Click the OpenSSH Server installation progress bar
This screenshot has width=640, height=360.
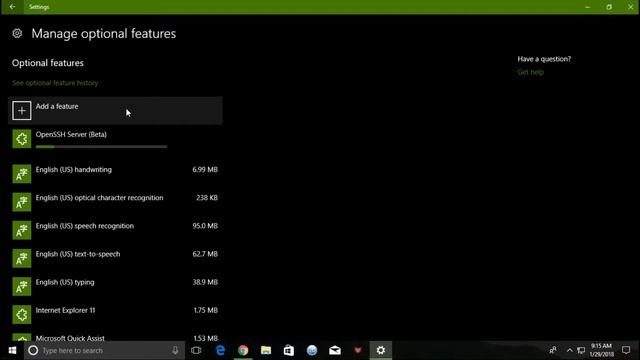tap(102, 147)
